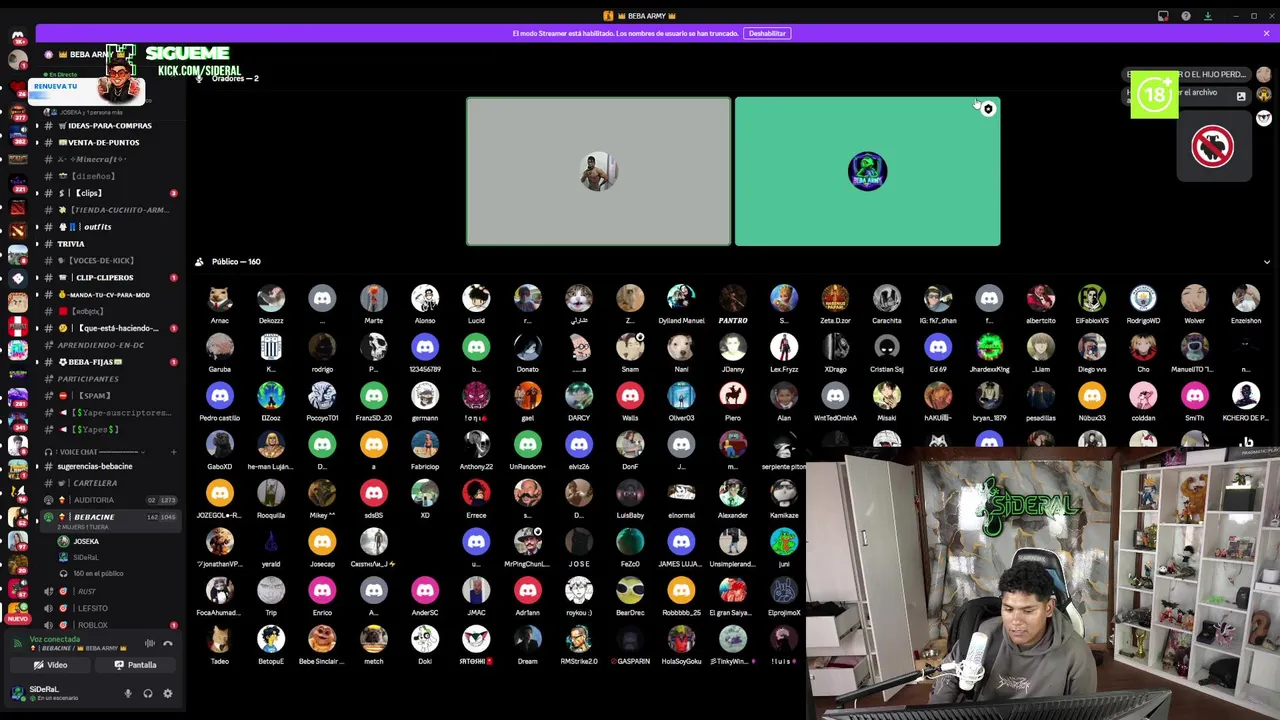This screenshot has height=720, width=1280.
Task: Click the moderator badge on the BEBA ARMY speaker tile
Action: 988,109
